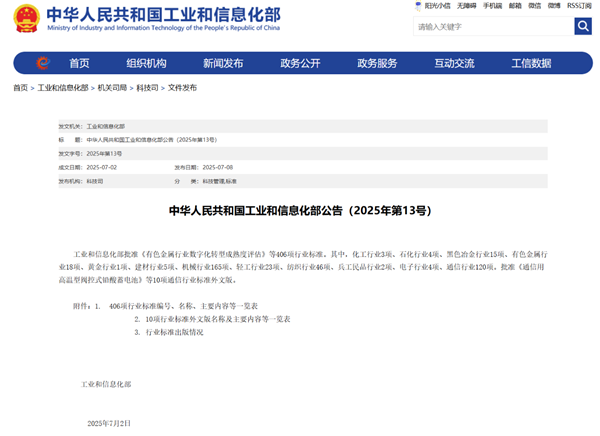Navigate to 科技司 in the breadcrumb
The height and width of the screenshot is (436, 600).
(x=147, y=88)
